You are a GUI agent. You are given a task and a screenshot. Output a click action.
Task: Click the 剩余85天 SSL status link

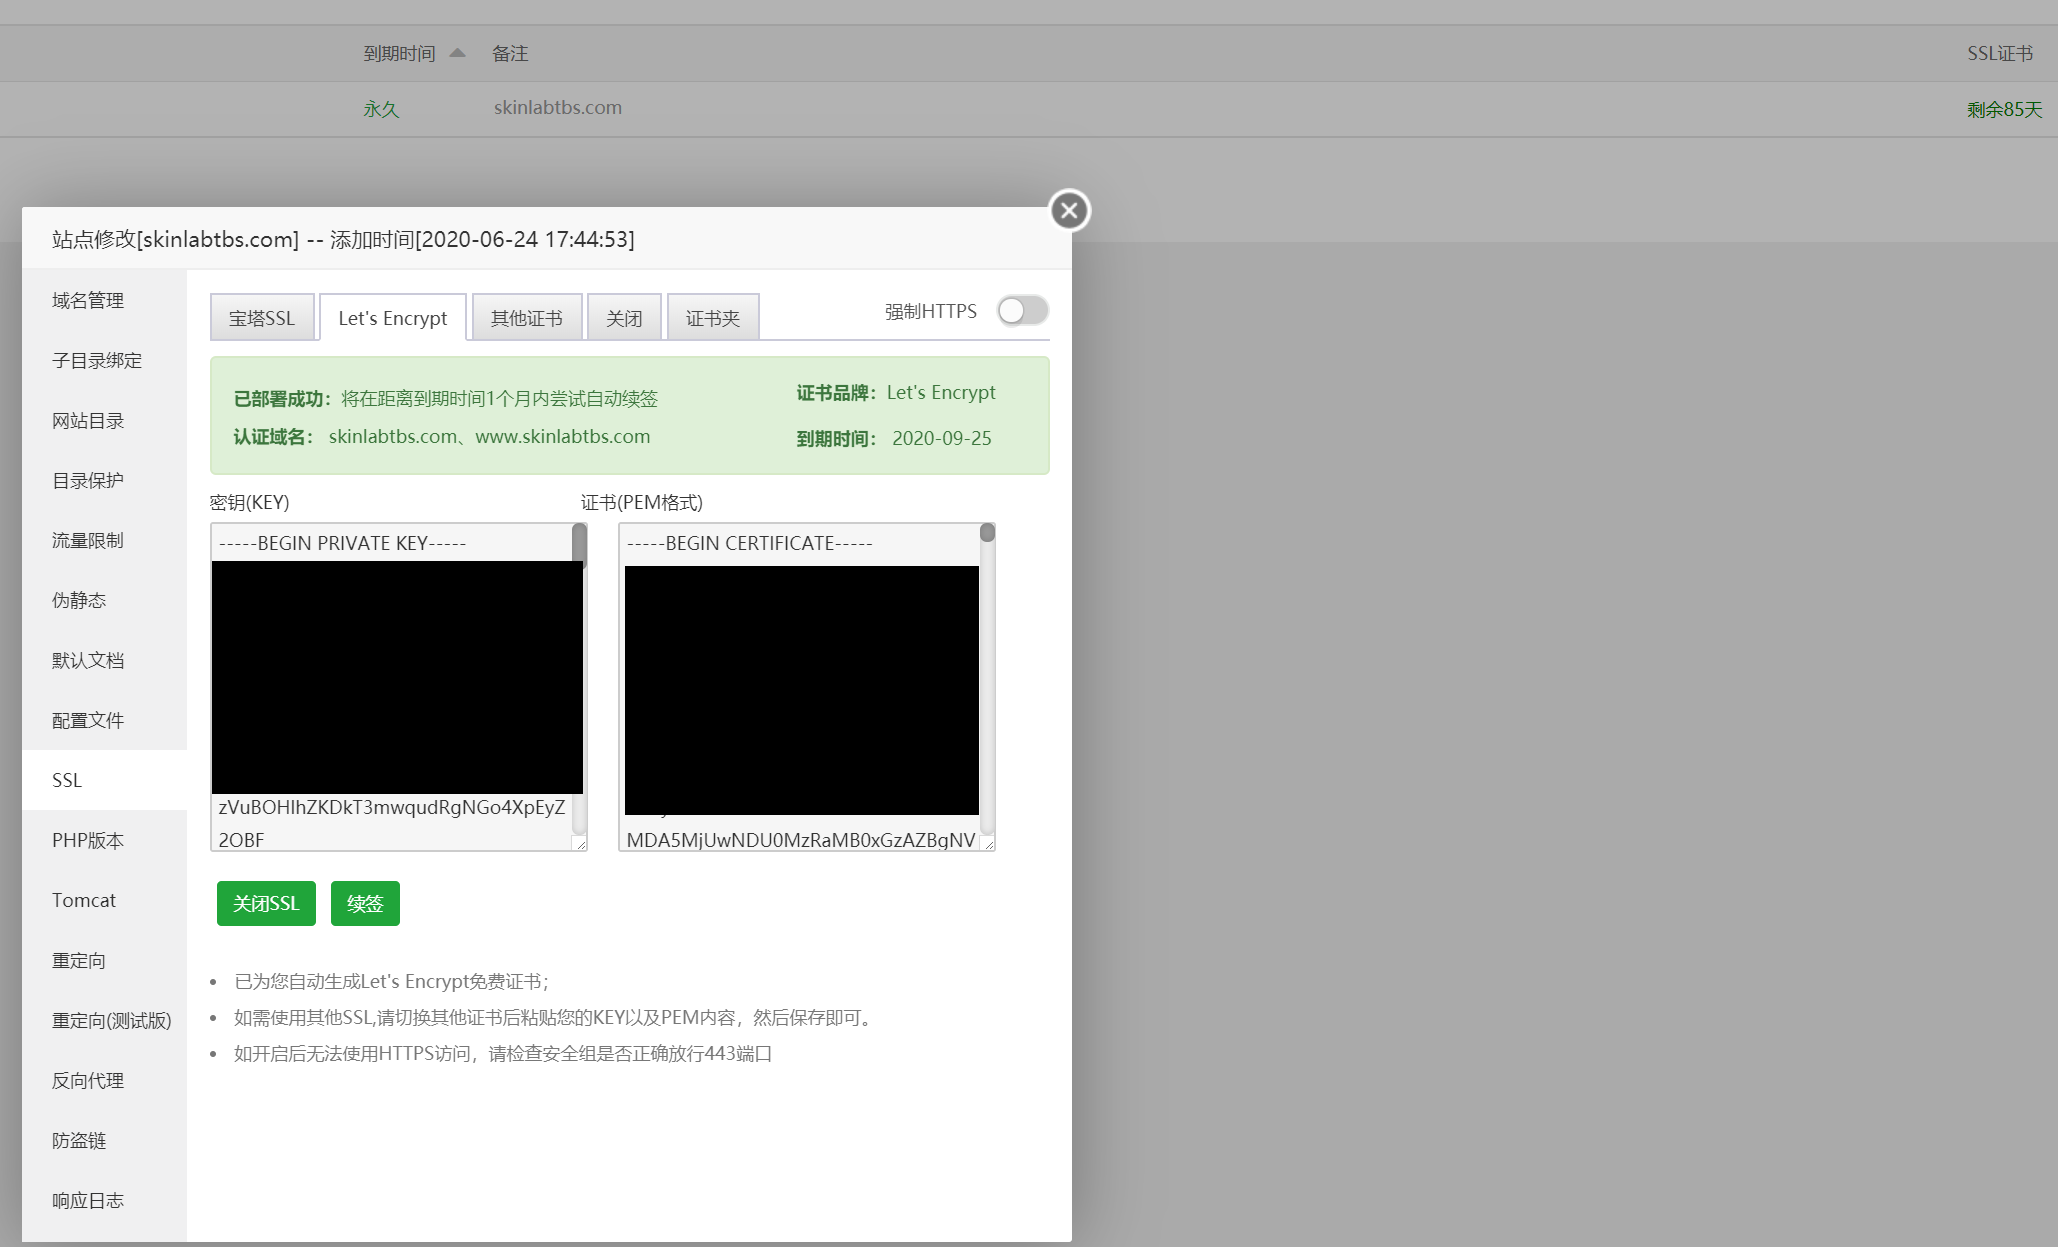pos(2004,109)
